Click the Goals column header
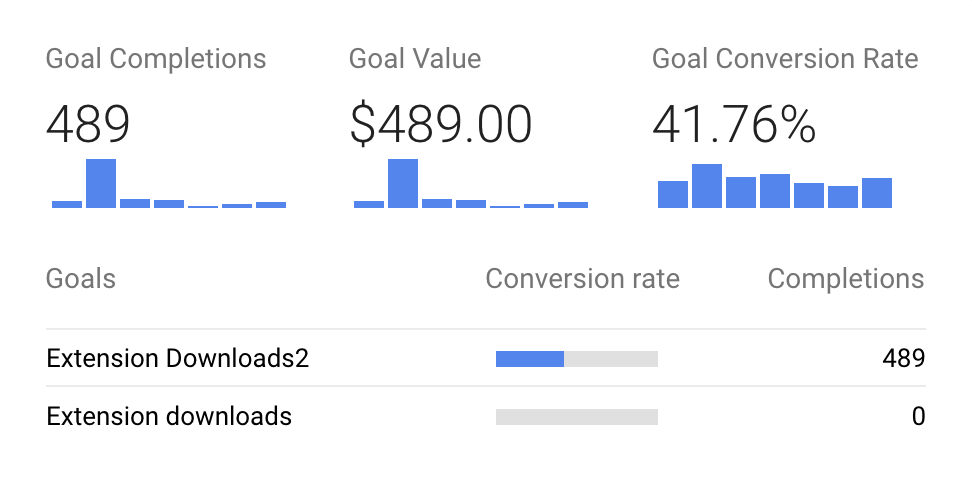This screenshot has height=488, width=972. (x=81, y=279)
